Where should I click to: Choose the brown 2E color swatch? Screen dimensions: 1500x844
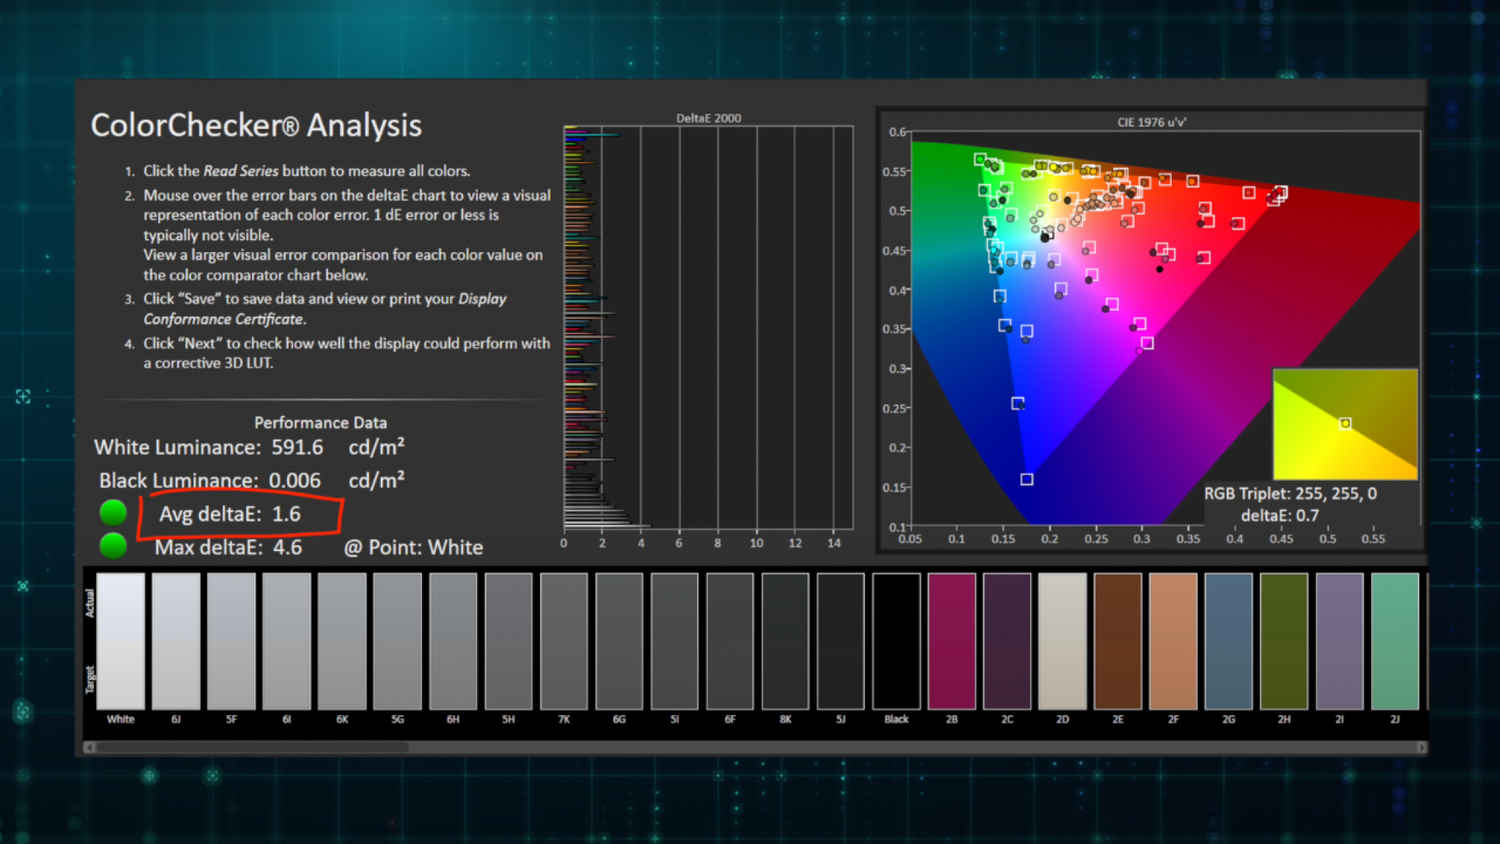tap(1117, 641)
